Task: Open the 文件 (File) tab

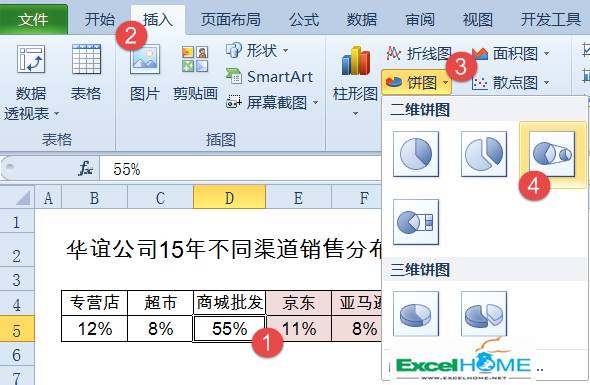Action: point(33,20)
